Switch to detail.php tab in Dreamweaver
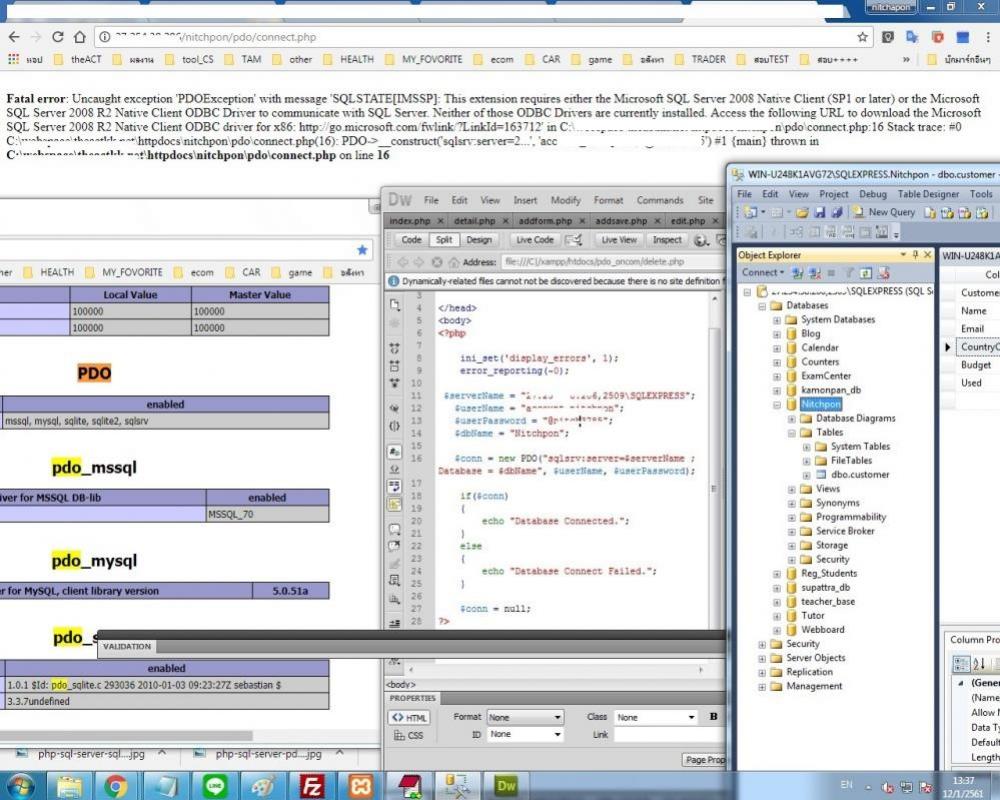Screen dimensions: 1000x800 pos(474,221)
